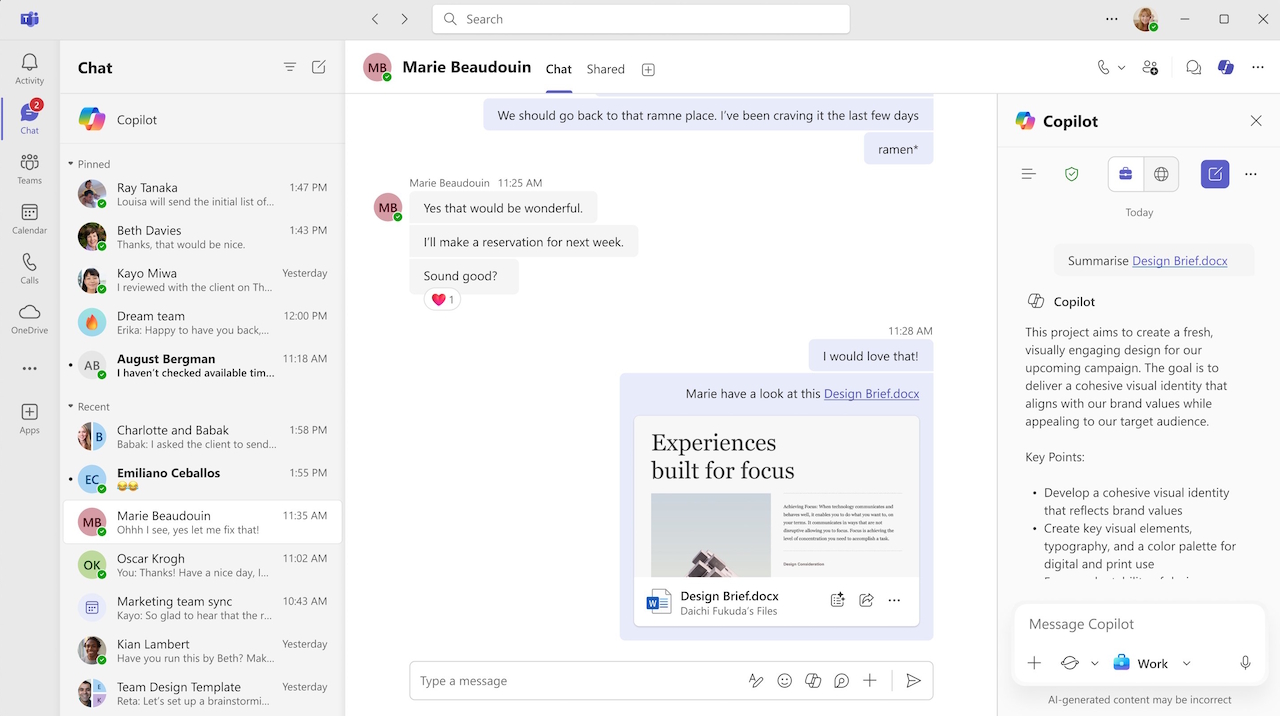Click the Search box
This screenshot has height=716, width=1280.
click(641, 19)
